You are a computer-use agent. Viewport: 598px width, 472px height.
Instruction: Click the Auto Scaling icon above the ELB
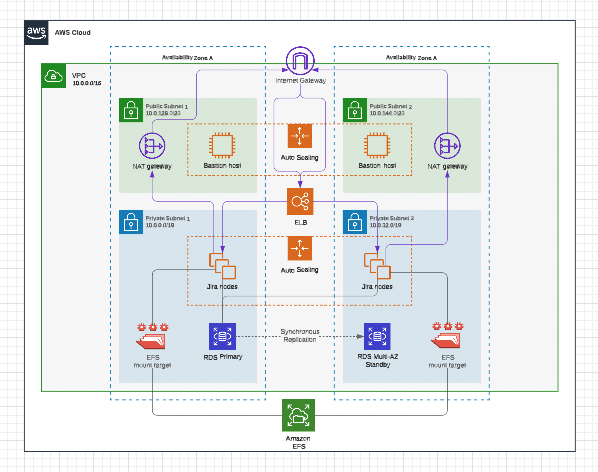point(300,136)
